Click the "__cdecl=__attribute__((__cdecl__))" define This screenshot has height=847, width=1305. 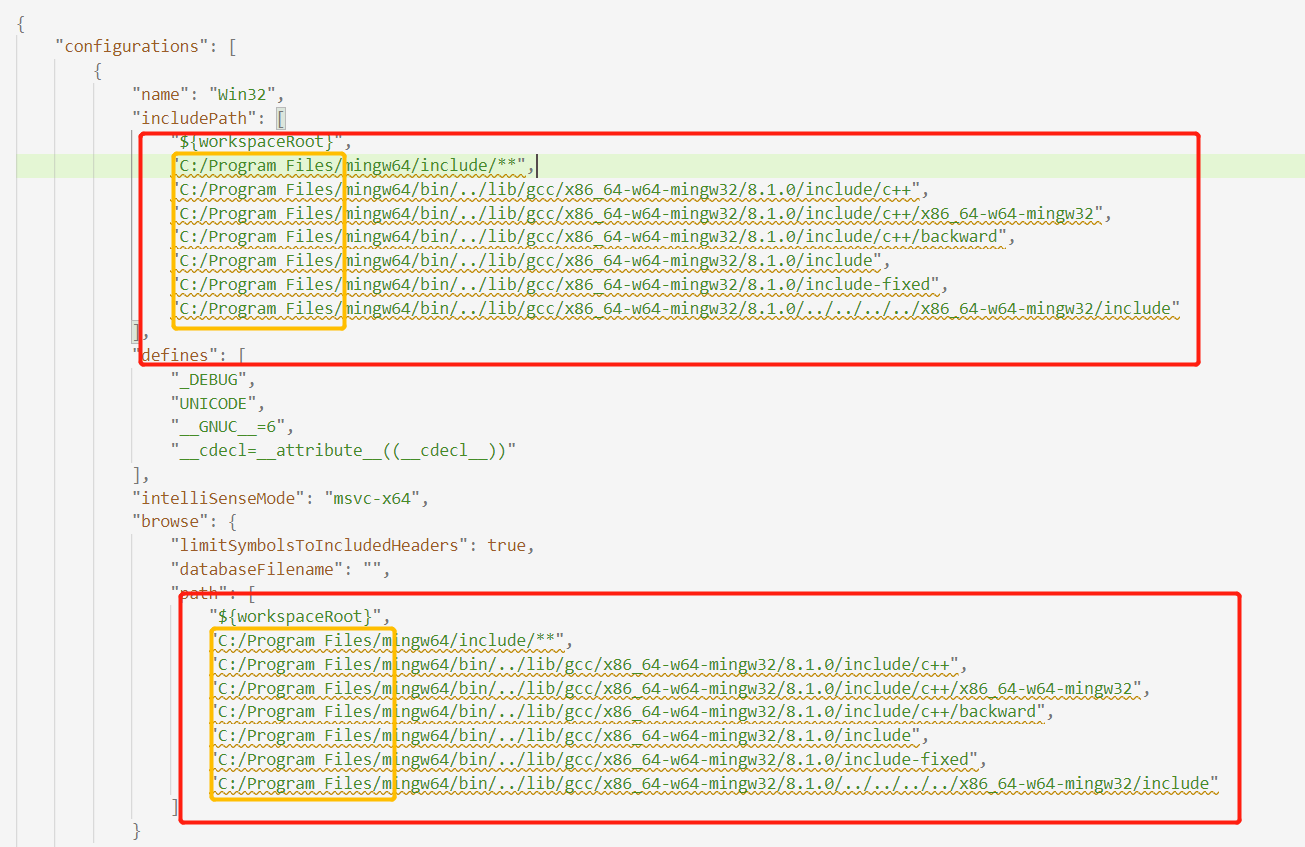tap(343, 450)
